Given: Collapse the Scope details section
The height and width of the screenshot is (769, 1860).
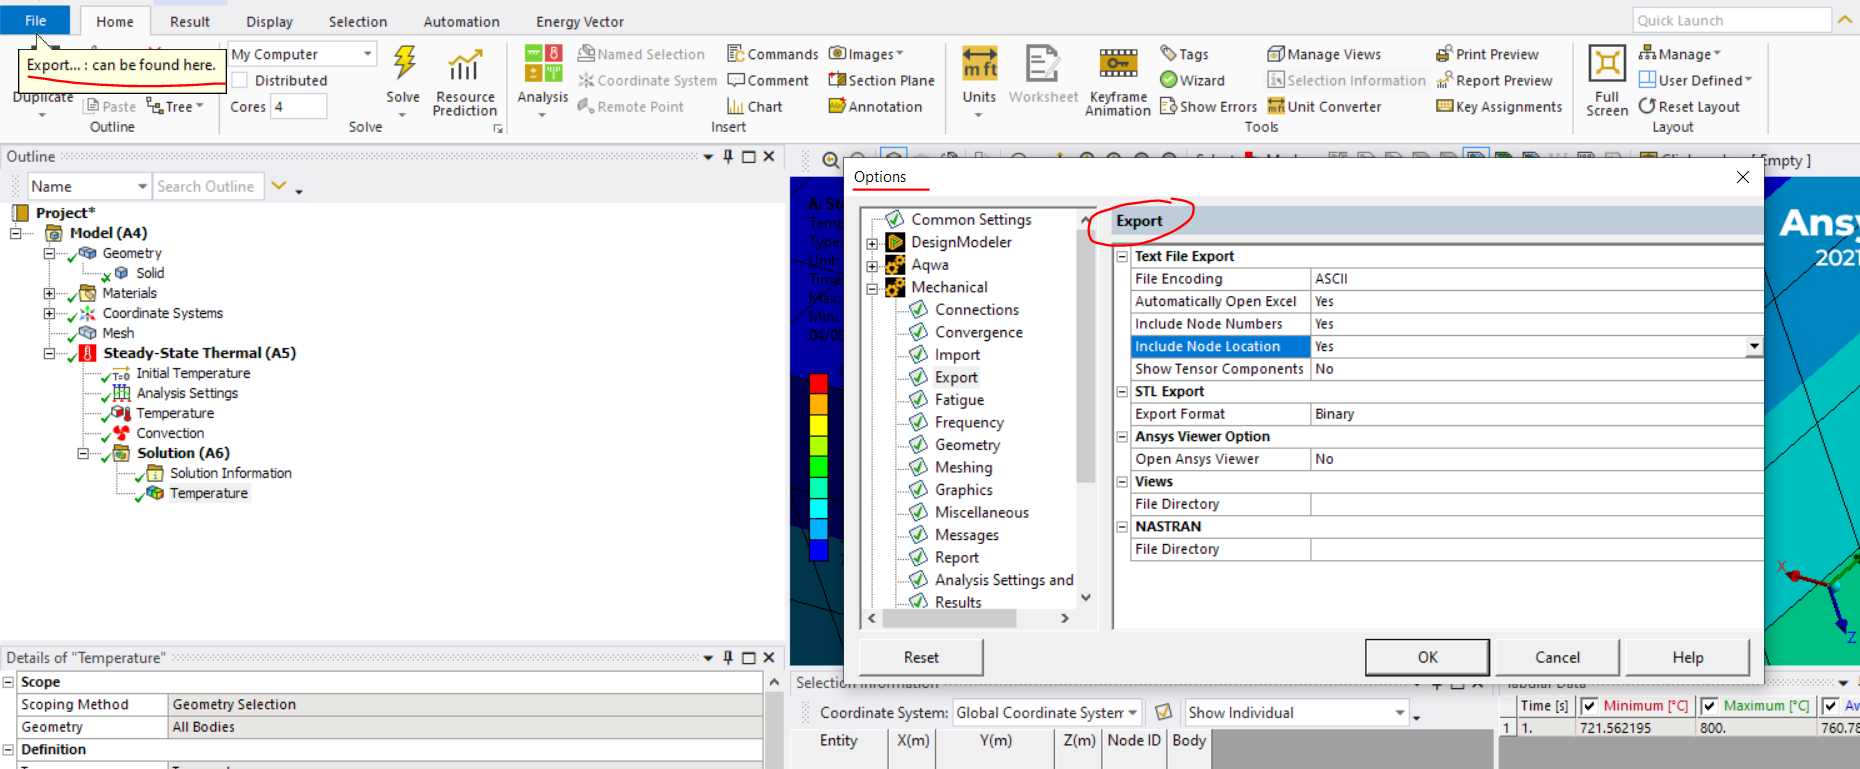Looking at the screenshot, I should point(8,682).
